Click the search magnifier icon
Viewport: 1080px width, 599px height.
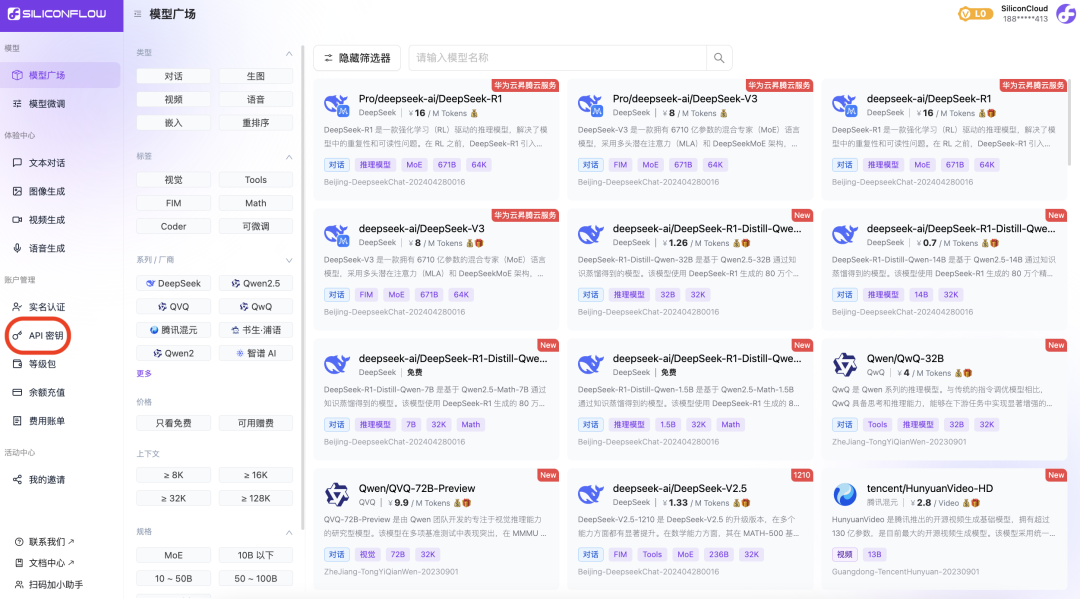(719, 58)
